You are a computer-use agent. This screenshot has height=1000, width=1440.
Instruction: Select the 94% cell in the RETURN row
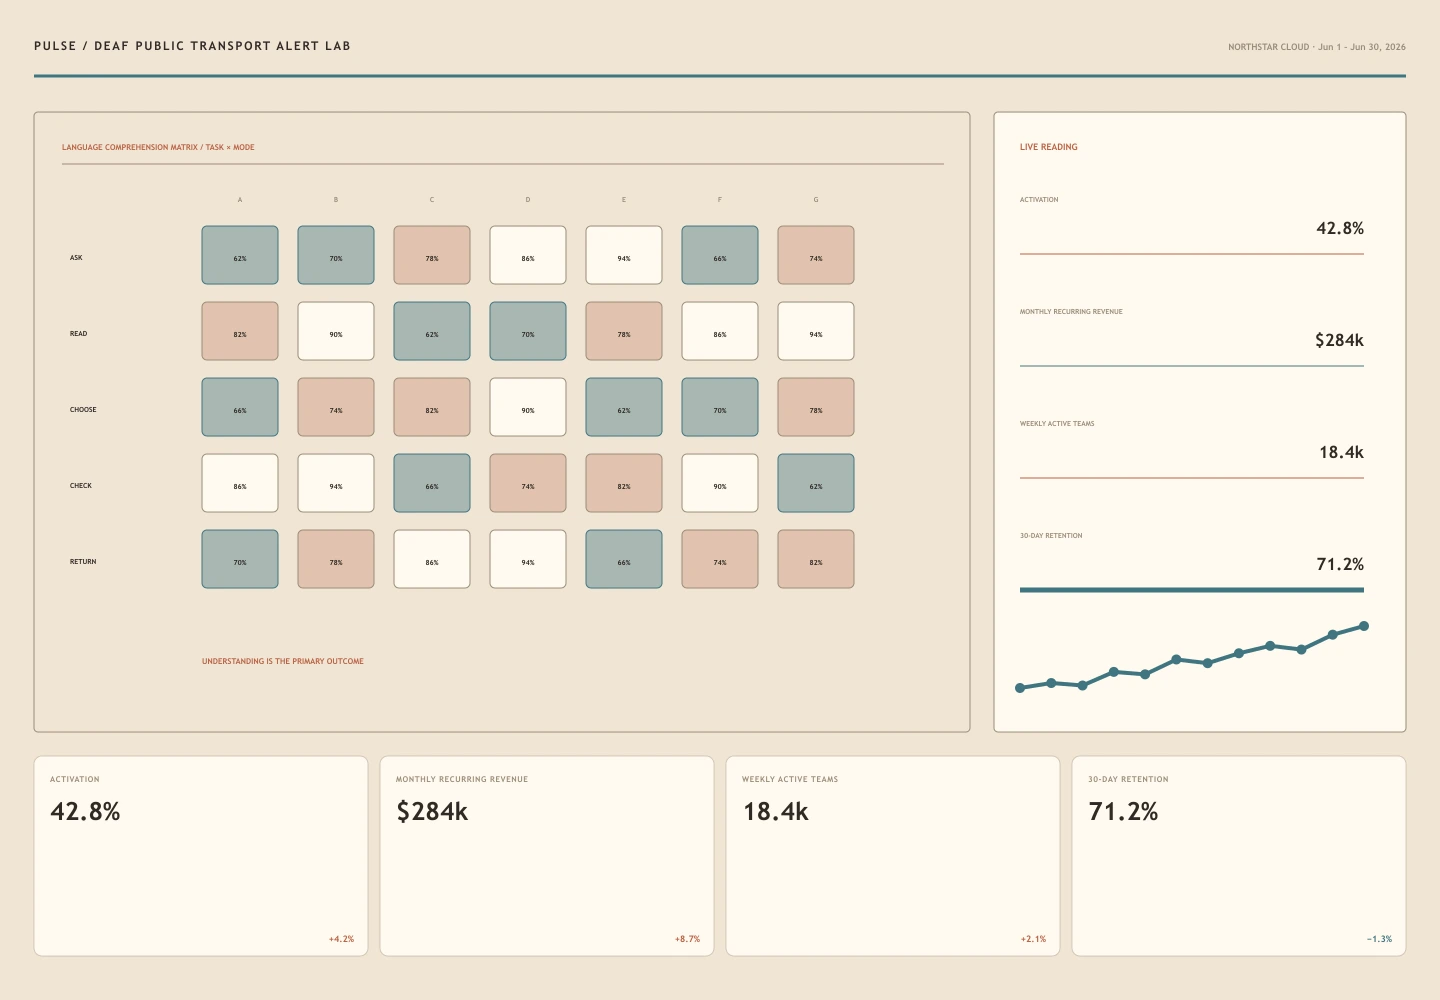[528, 559]
